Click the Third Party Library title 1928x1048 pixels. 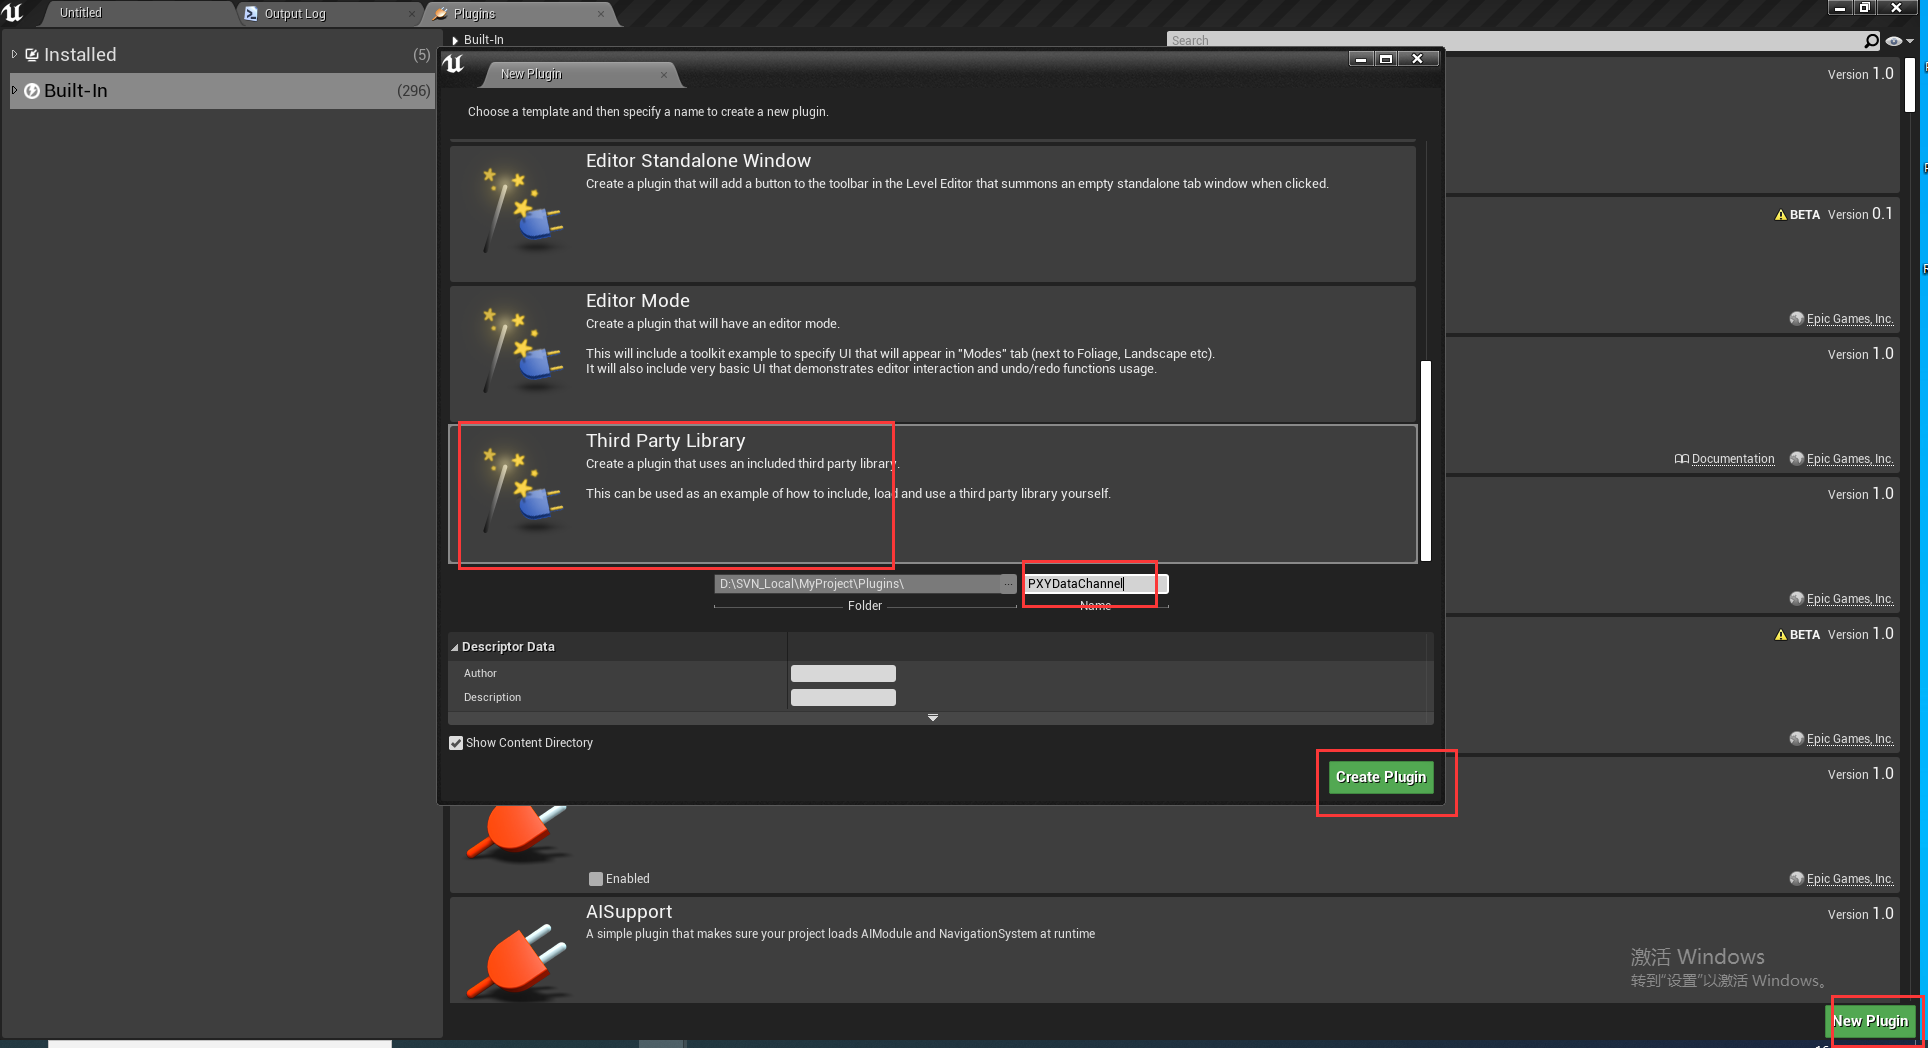(665, 441)
